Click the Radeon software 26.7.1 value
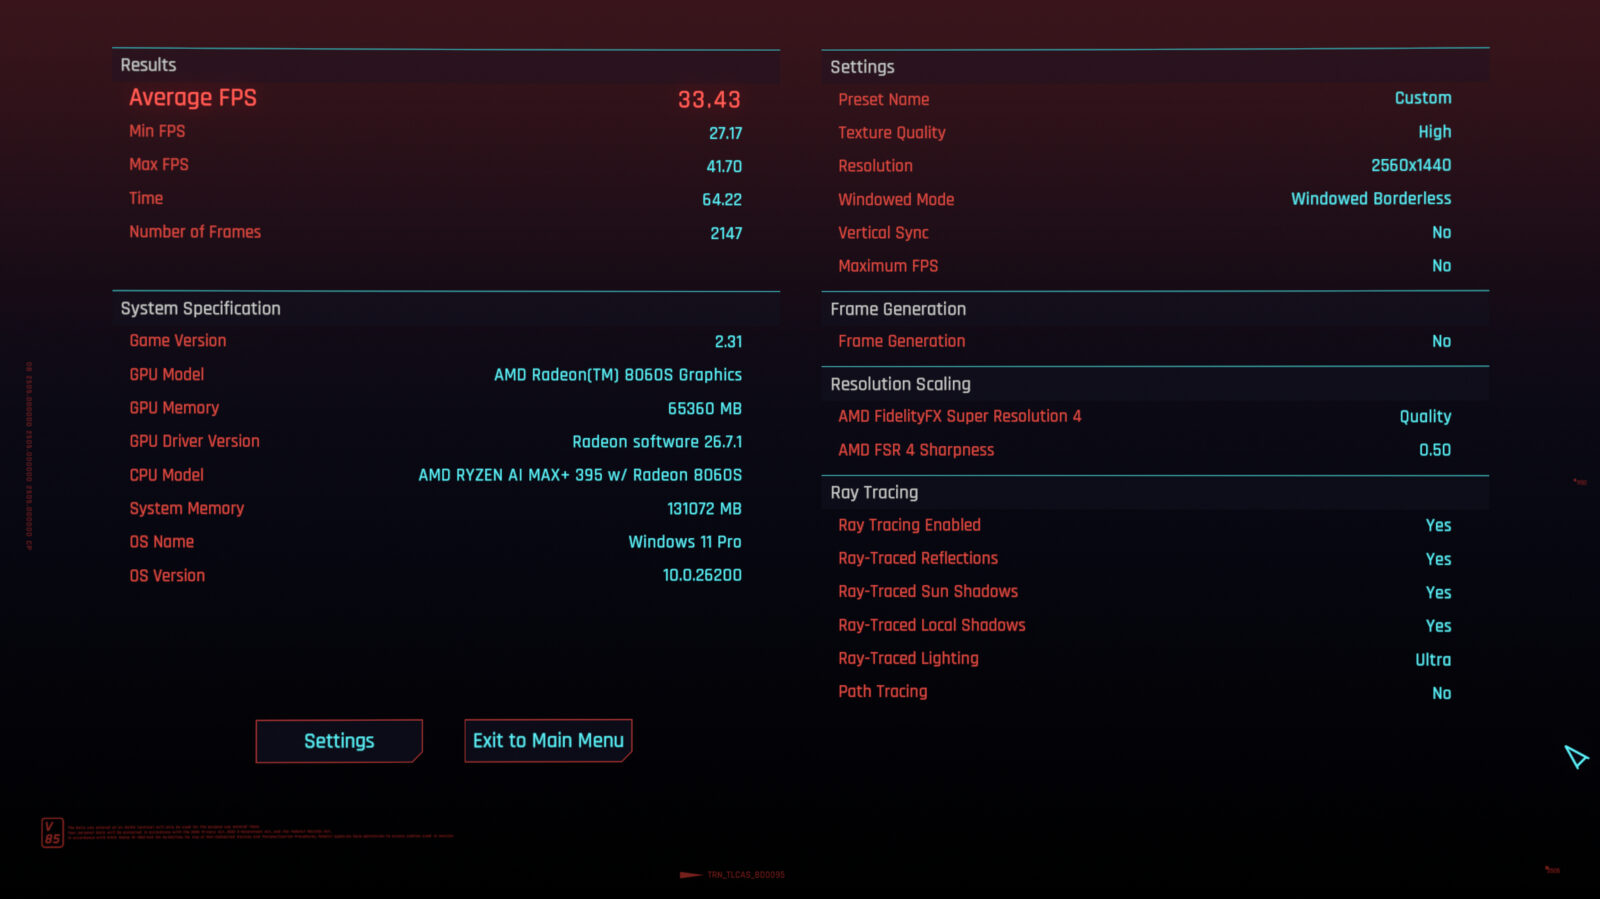The width and height of the screenshot is (1600, 899). 657,442
